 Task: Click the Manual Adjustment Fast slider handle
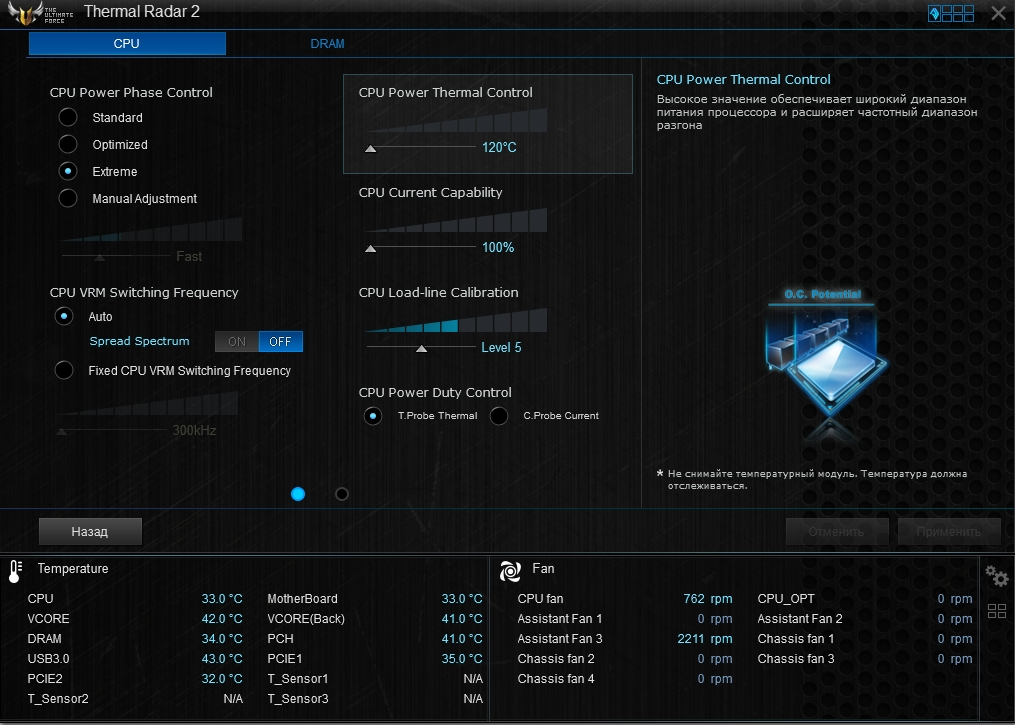click(x=100, y=258)
